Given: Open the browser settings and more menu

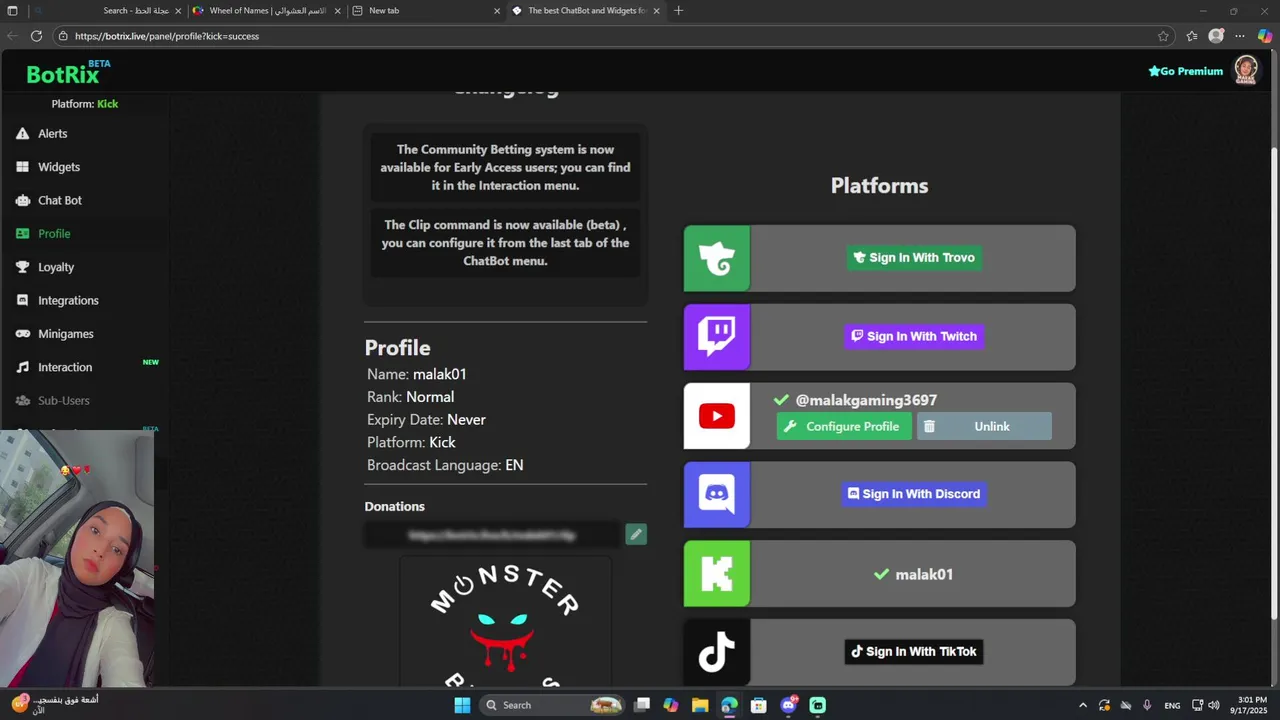Looking at the screenshot, I should pos(1240,36).
